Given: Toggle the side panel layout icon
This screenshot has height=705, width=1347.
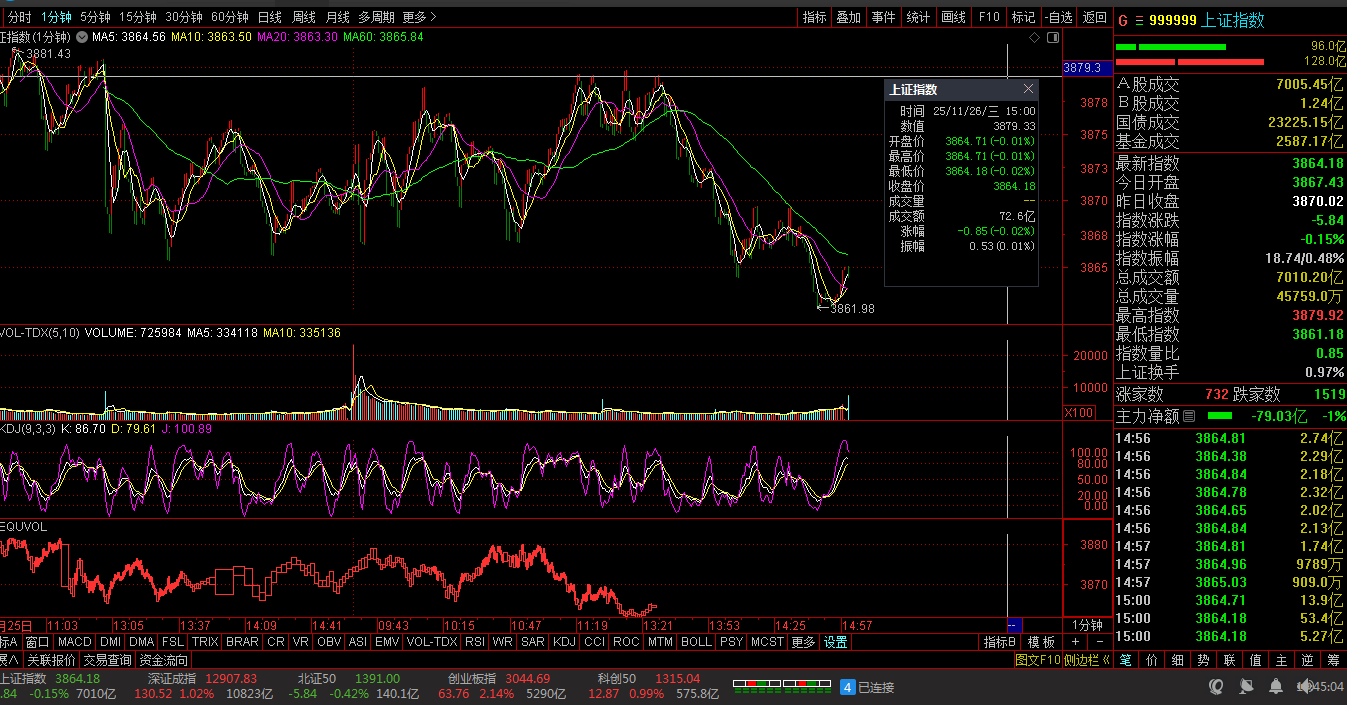Looking at the screenshot, I should pyautogui.click(x=1051, y=37).
